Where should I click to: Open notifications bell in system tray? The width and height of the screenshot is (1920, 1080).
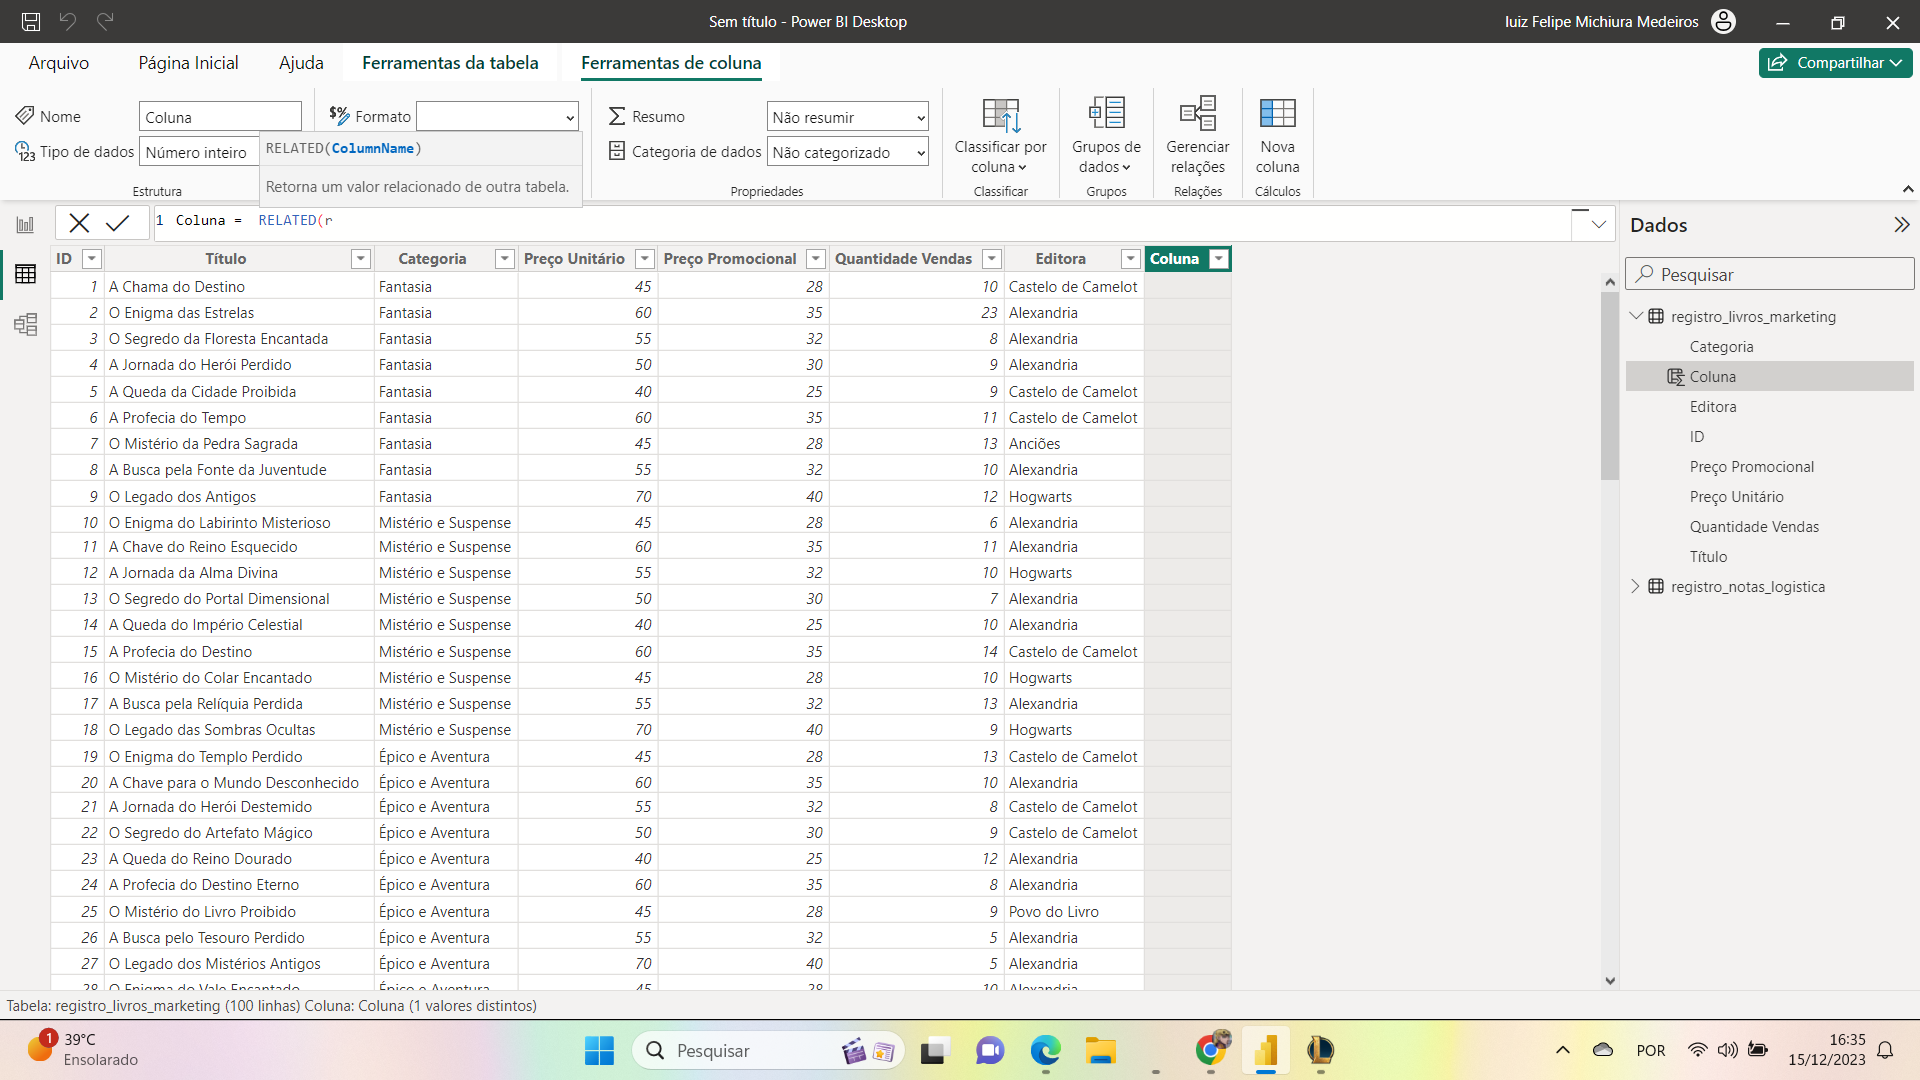point(1885,1050)
